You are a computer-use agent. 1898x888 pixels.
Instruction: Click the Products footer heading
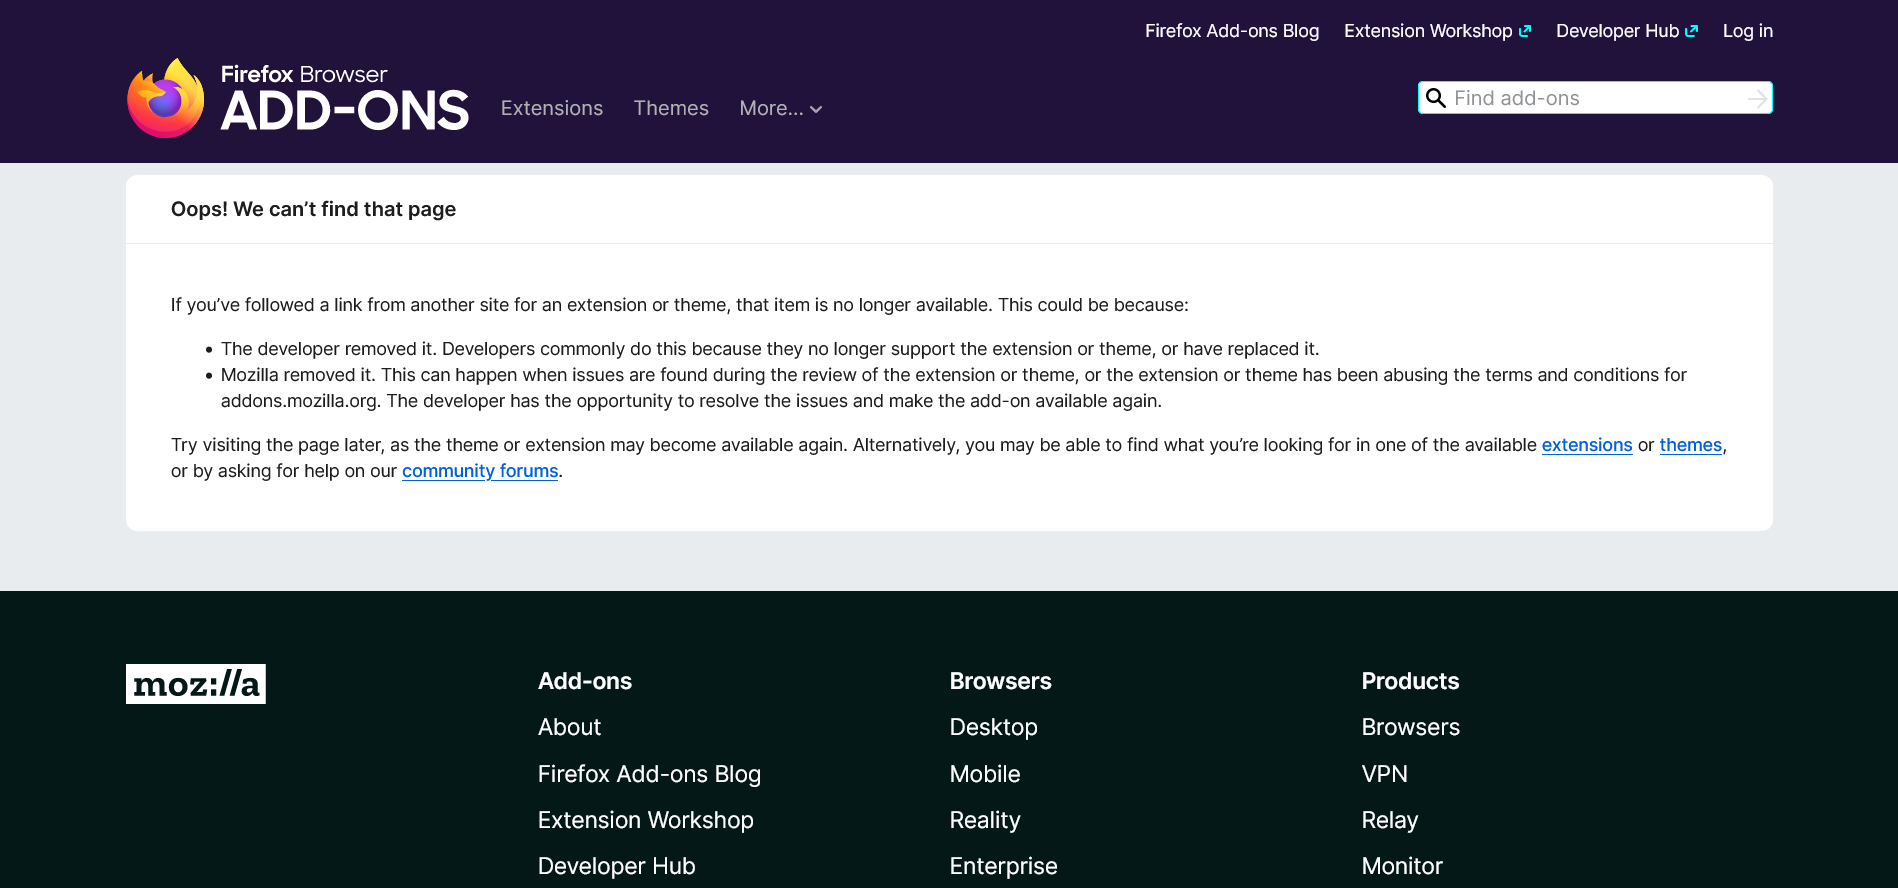pos(1411,681)
